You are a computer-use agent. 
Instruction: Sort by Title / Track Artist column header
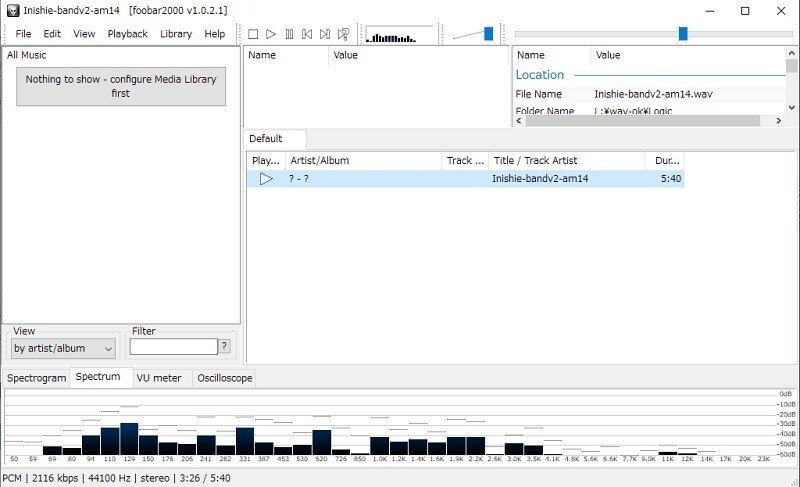(x=566, y=161)
